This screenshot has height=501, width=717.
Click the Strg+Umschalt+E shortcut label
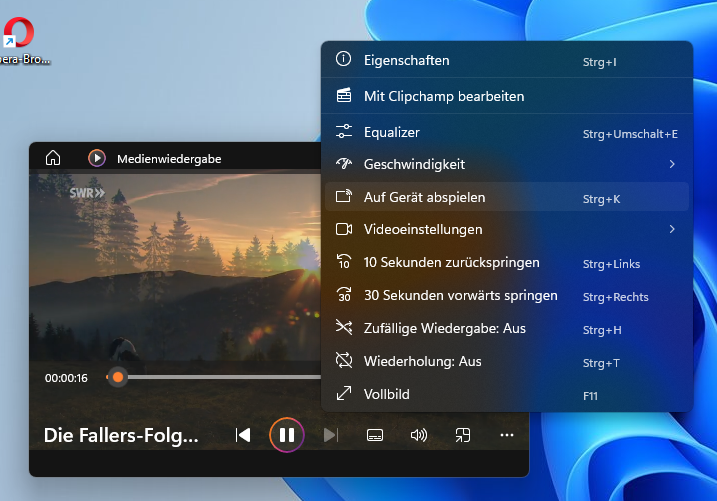630,134
